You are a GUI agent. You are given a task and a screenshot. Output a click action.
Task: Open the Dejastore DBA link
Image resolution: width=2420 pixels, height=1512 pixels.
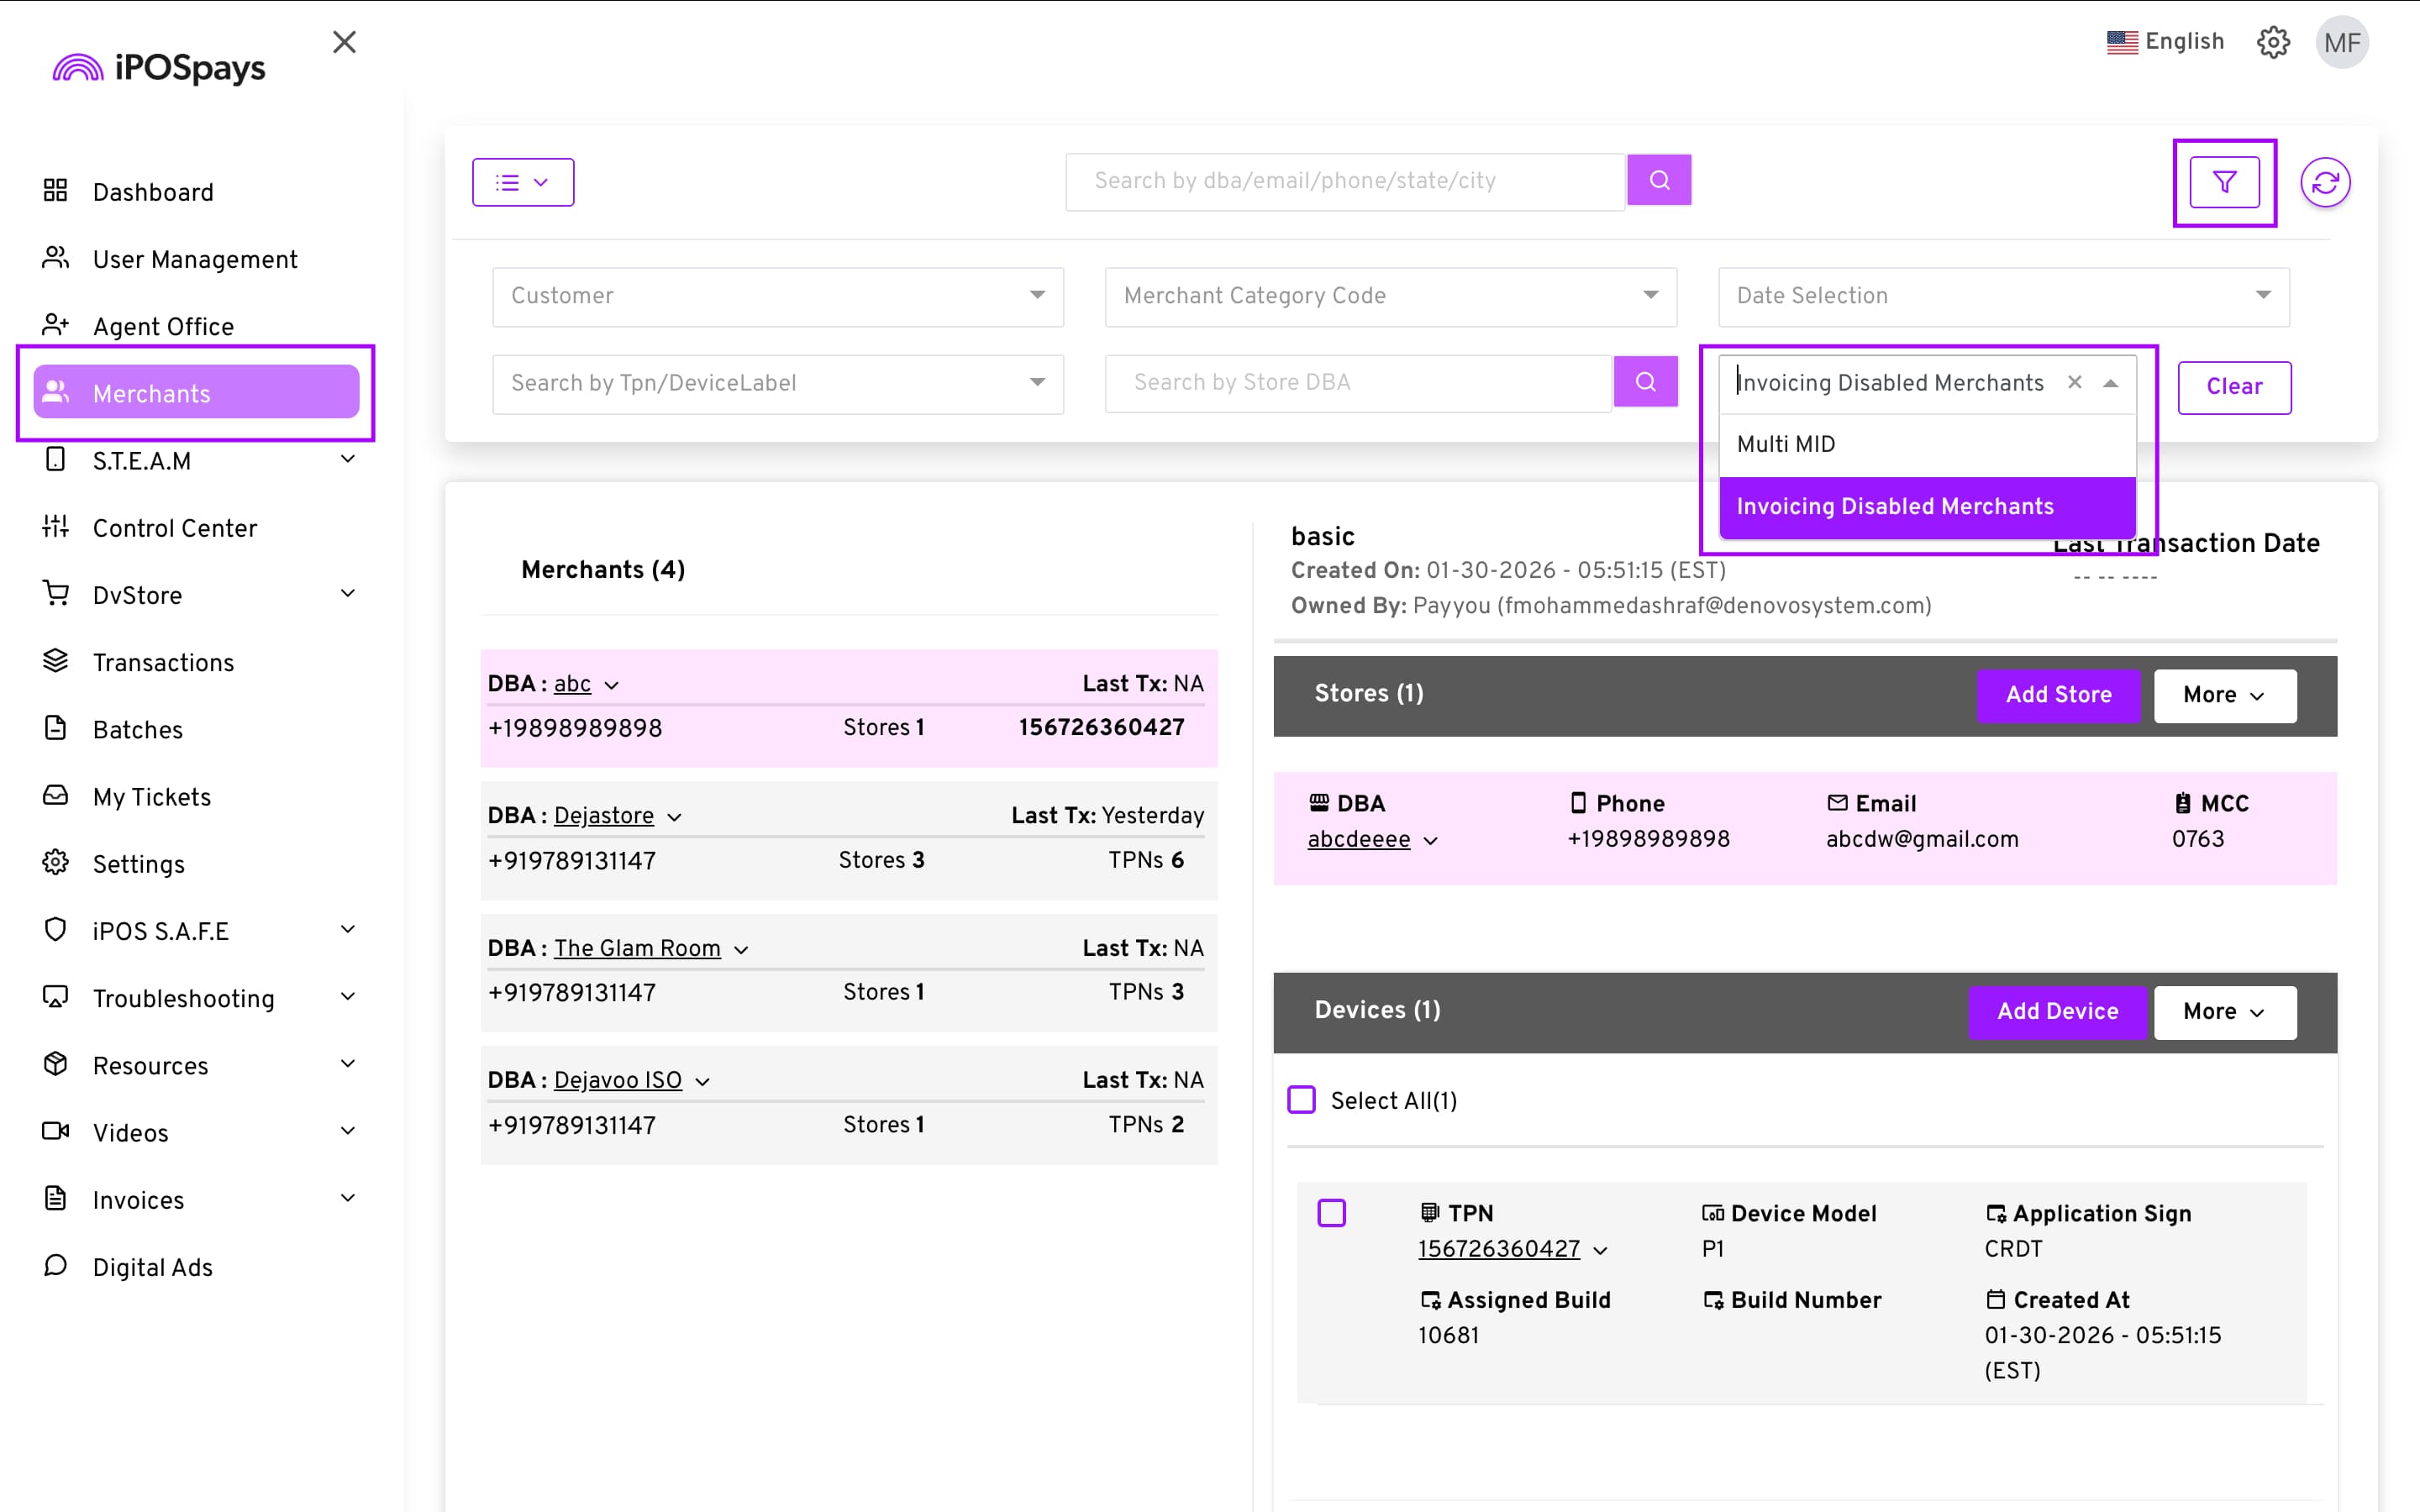603,816
